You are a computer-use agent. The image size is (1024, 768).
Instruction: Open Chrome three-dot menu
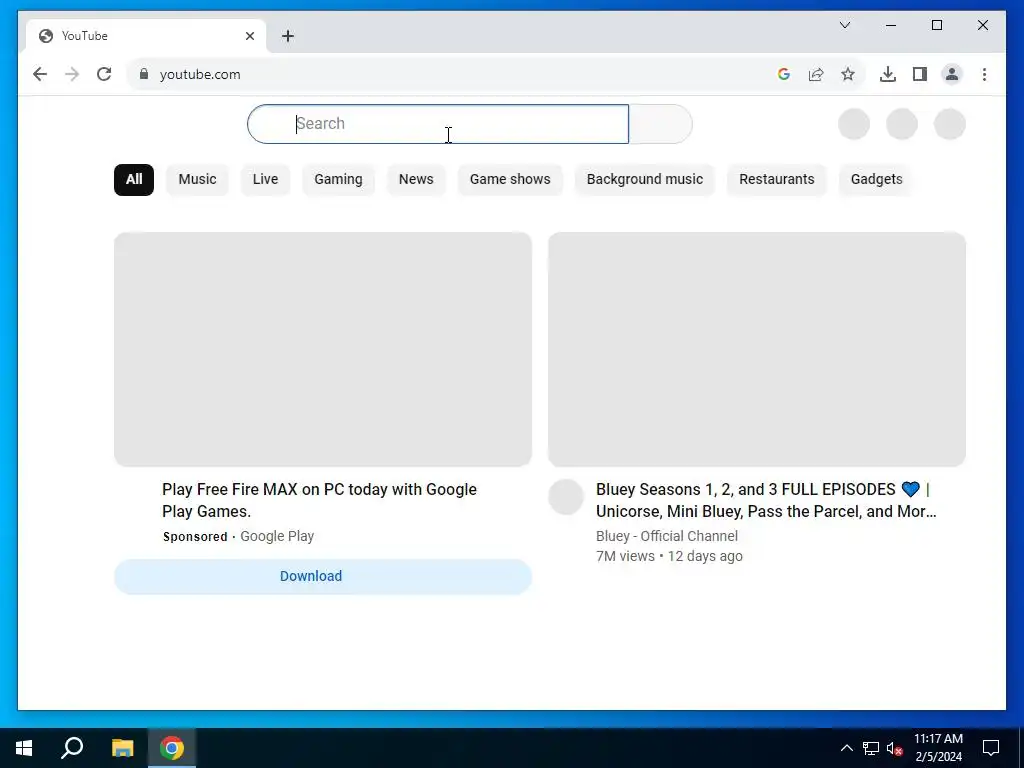[x=984, y=74]
